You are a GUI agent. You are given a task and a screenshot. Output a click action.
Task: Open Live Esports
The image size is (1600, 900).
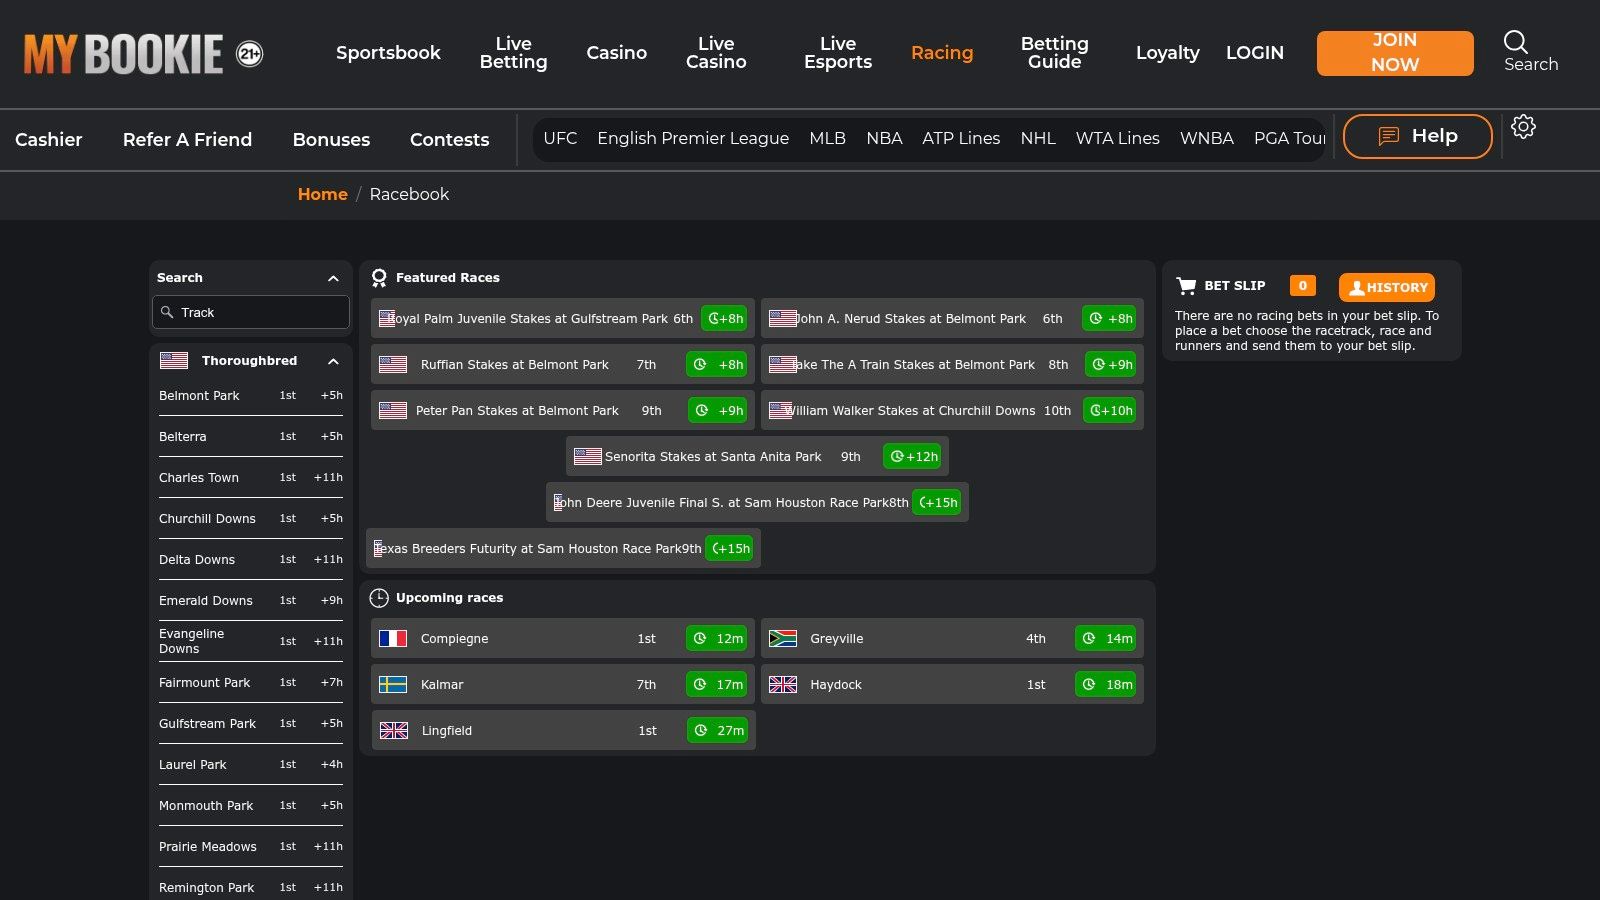[838, 53]
